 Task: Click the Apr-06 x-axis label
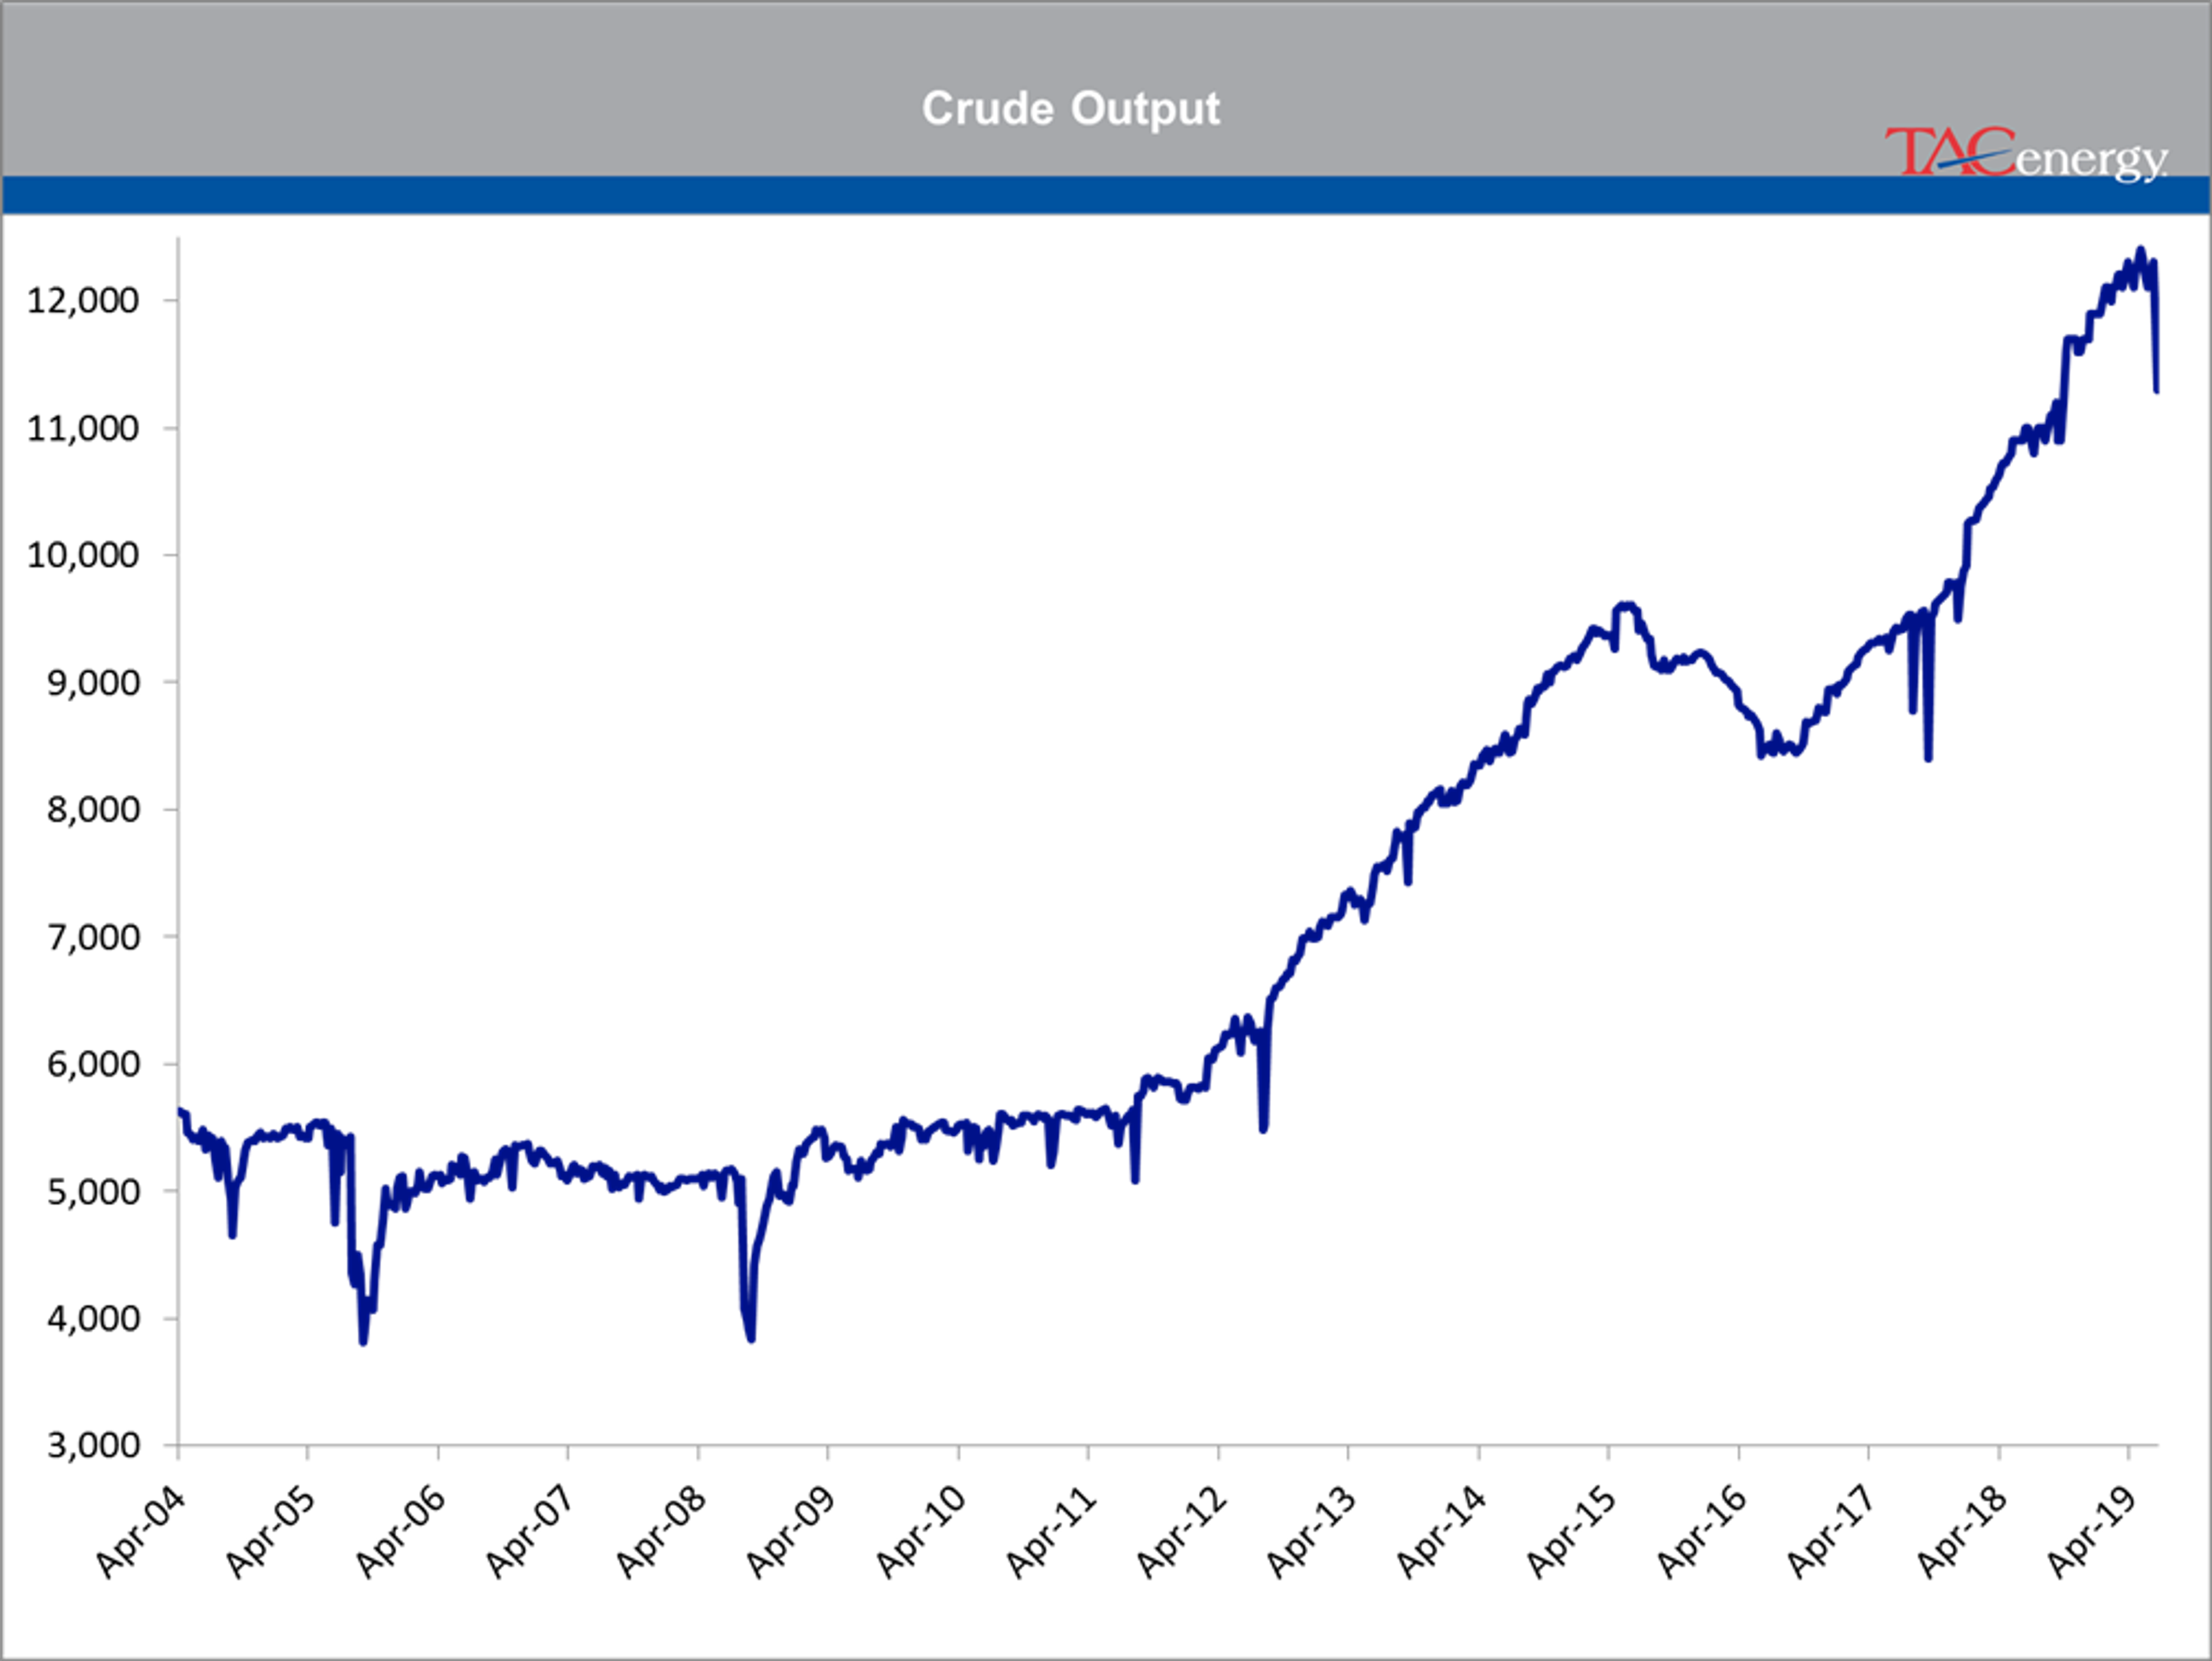coord(400,1532)
